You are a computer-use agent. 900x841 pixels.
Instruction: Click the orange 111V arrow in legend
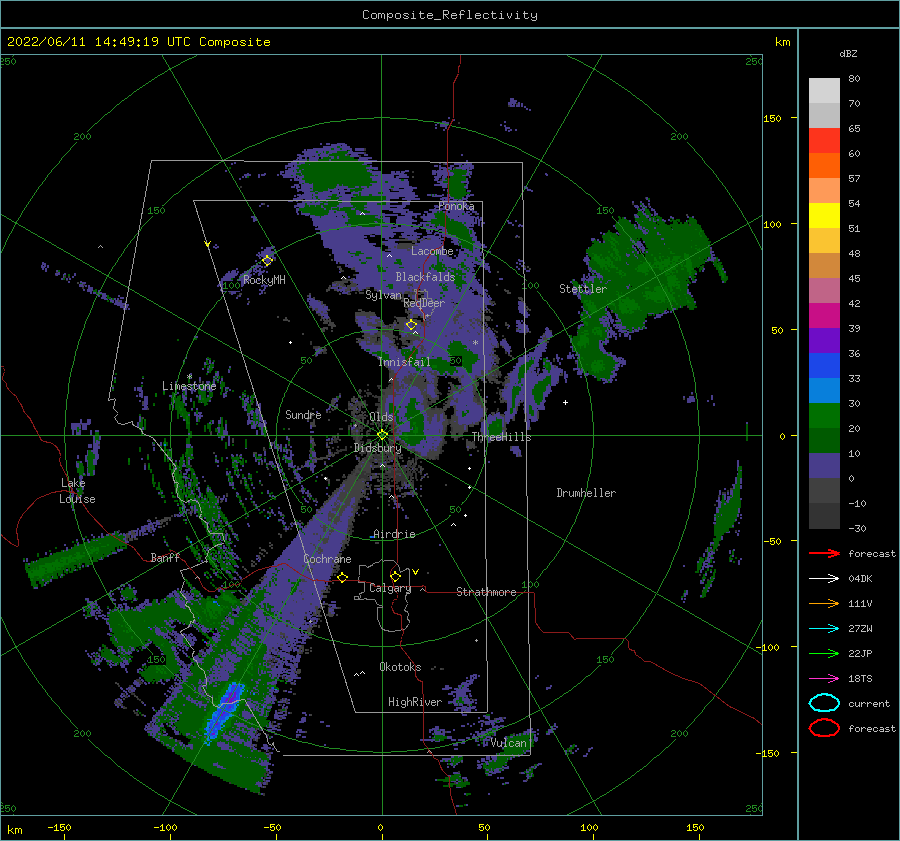pyautogui.click(x=824, y=603)
